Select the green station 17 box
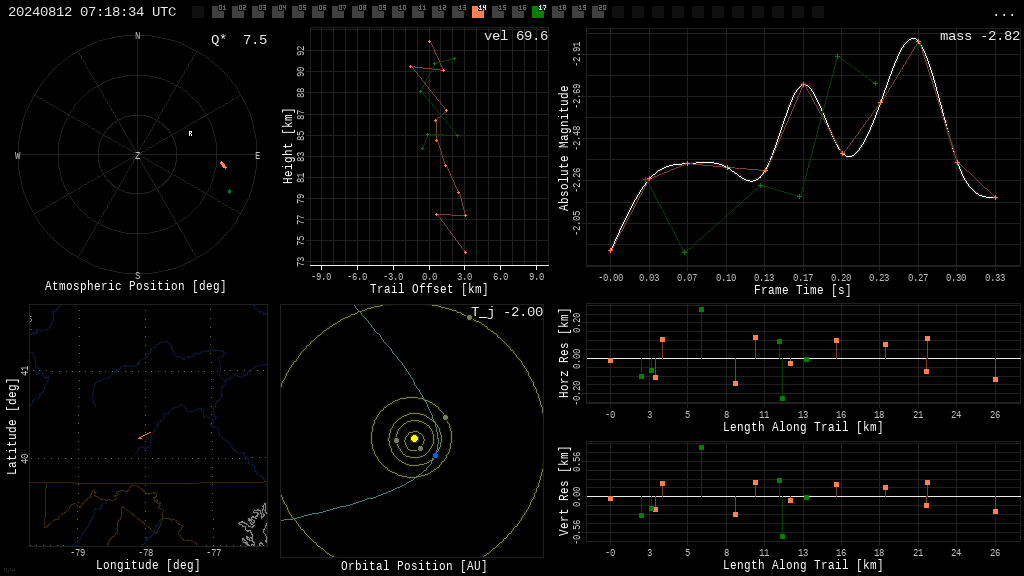Image resolution: width=1024 pixels, height=576 pixels. click(x=538, y=11)
